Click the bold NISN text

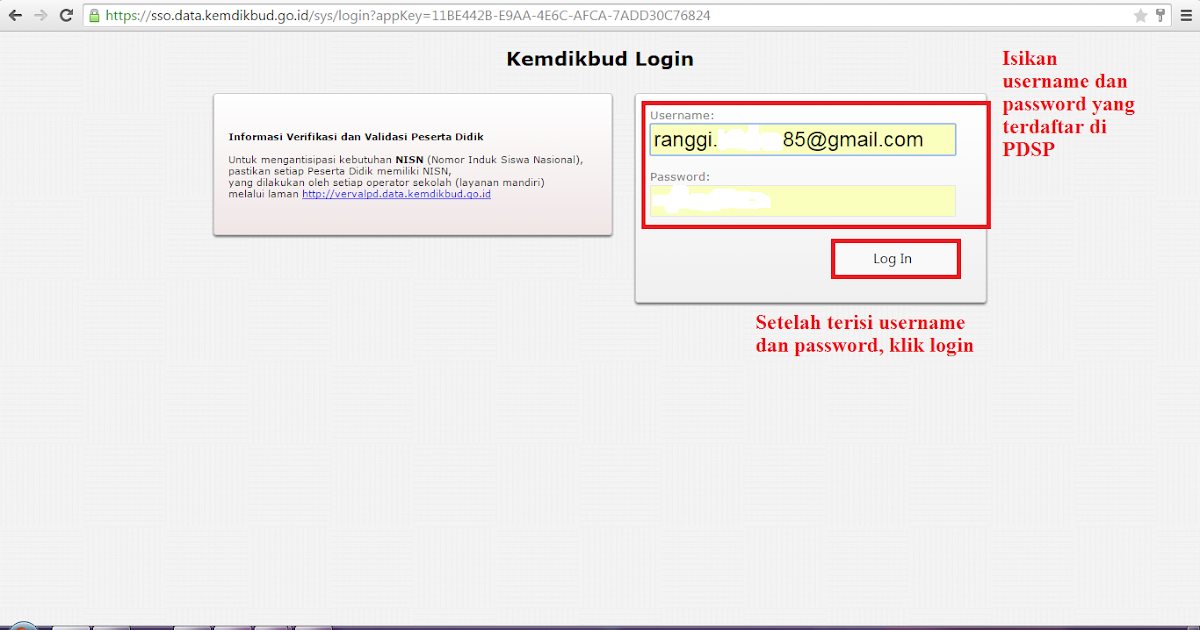point(409,160)
